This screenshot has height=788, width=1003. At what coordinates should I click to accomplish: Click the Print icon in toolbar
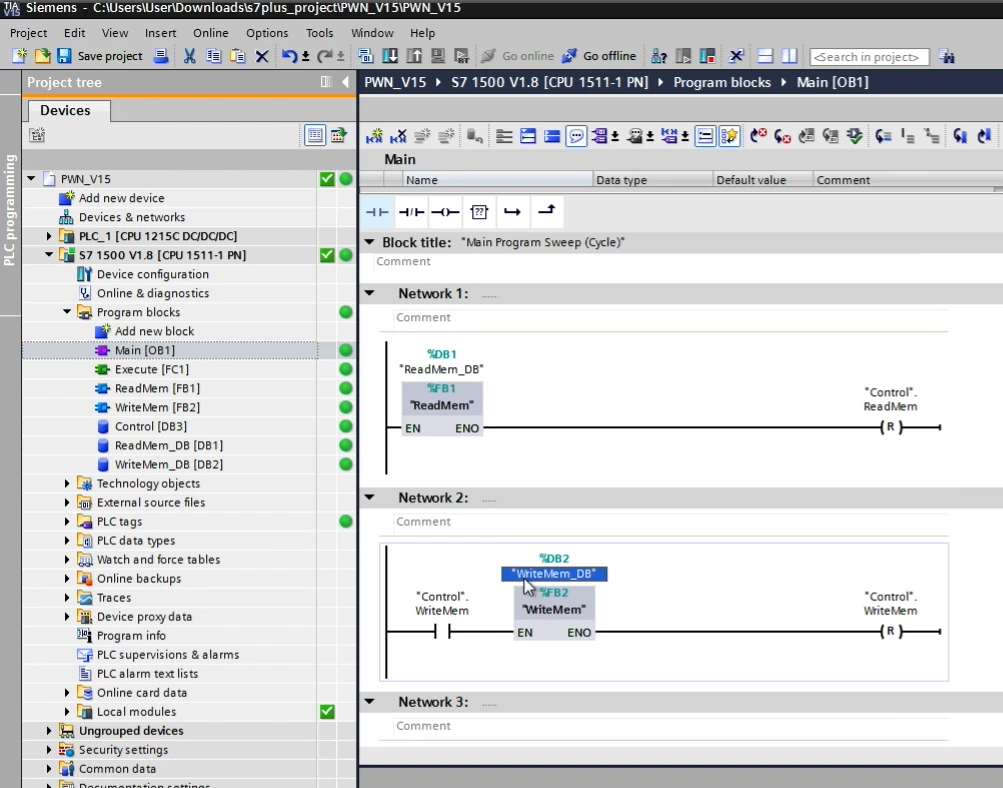[160, 56]
